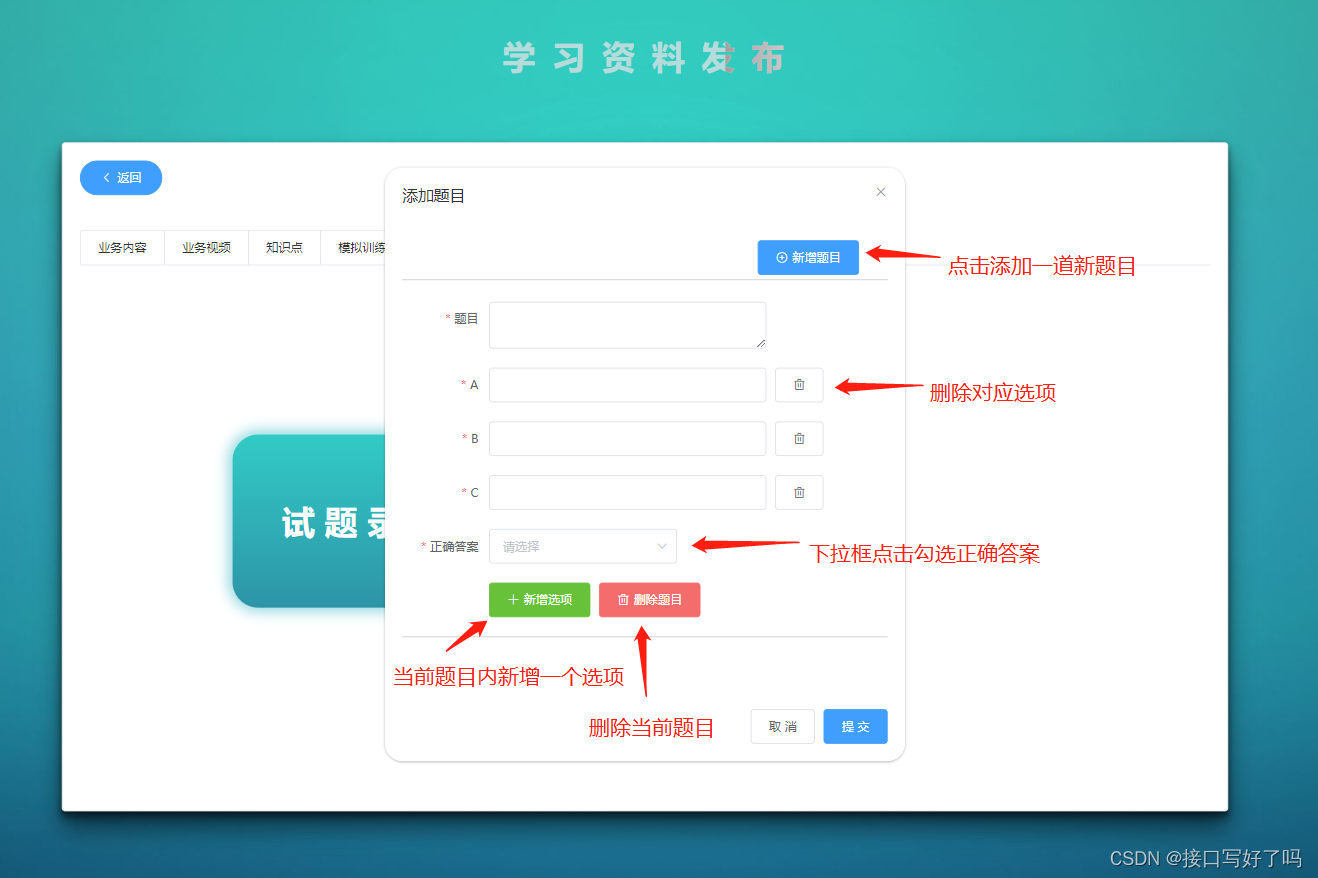
Task: Delete option B with its trash icon
Action: (x=799, y=438)
